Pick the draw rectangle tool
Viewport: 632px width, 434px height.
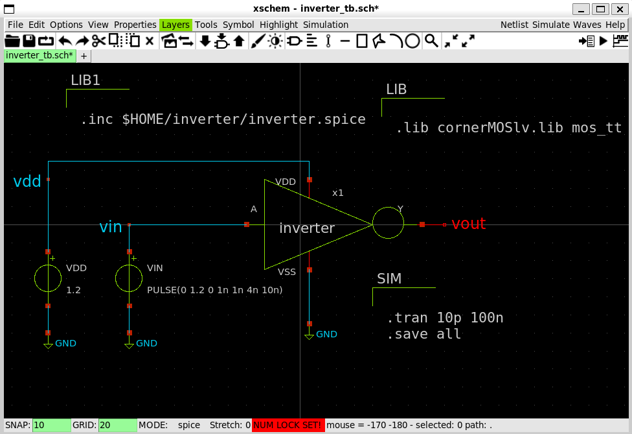tap(362, 41)
